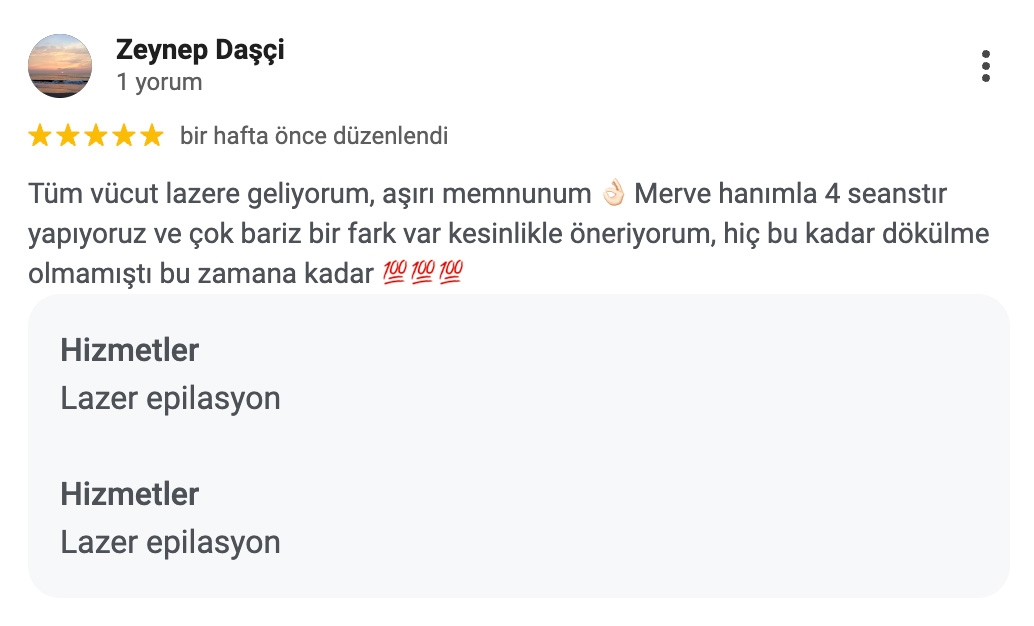This screenshot has width=1034, height=626.
Task: Click the fifth and last rating star
Action: 152,136
